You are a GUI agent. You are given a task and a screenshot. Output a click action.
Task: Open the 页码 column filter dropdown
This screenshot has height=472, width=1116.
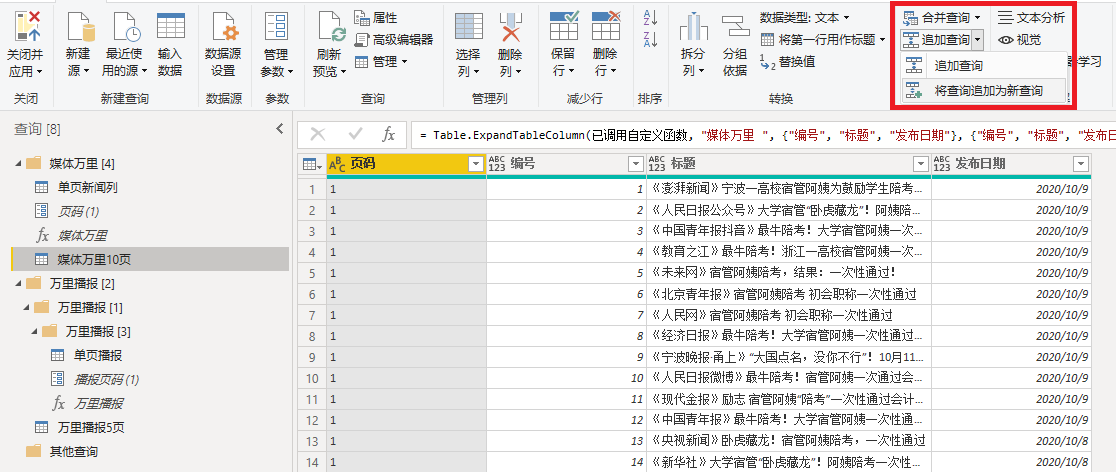click(x=474, y=164)
